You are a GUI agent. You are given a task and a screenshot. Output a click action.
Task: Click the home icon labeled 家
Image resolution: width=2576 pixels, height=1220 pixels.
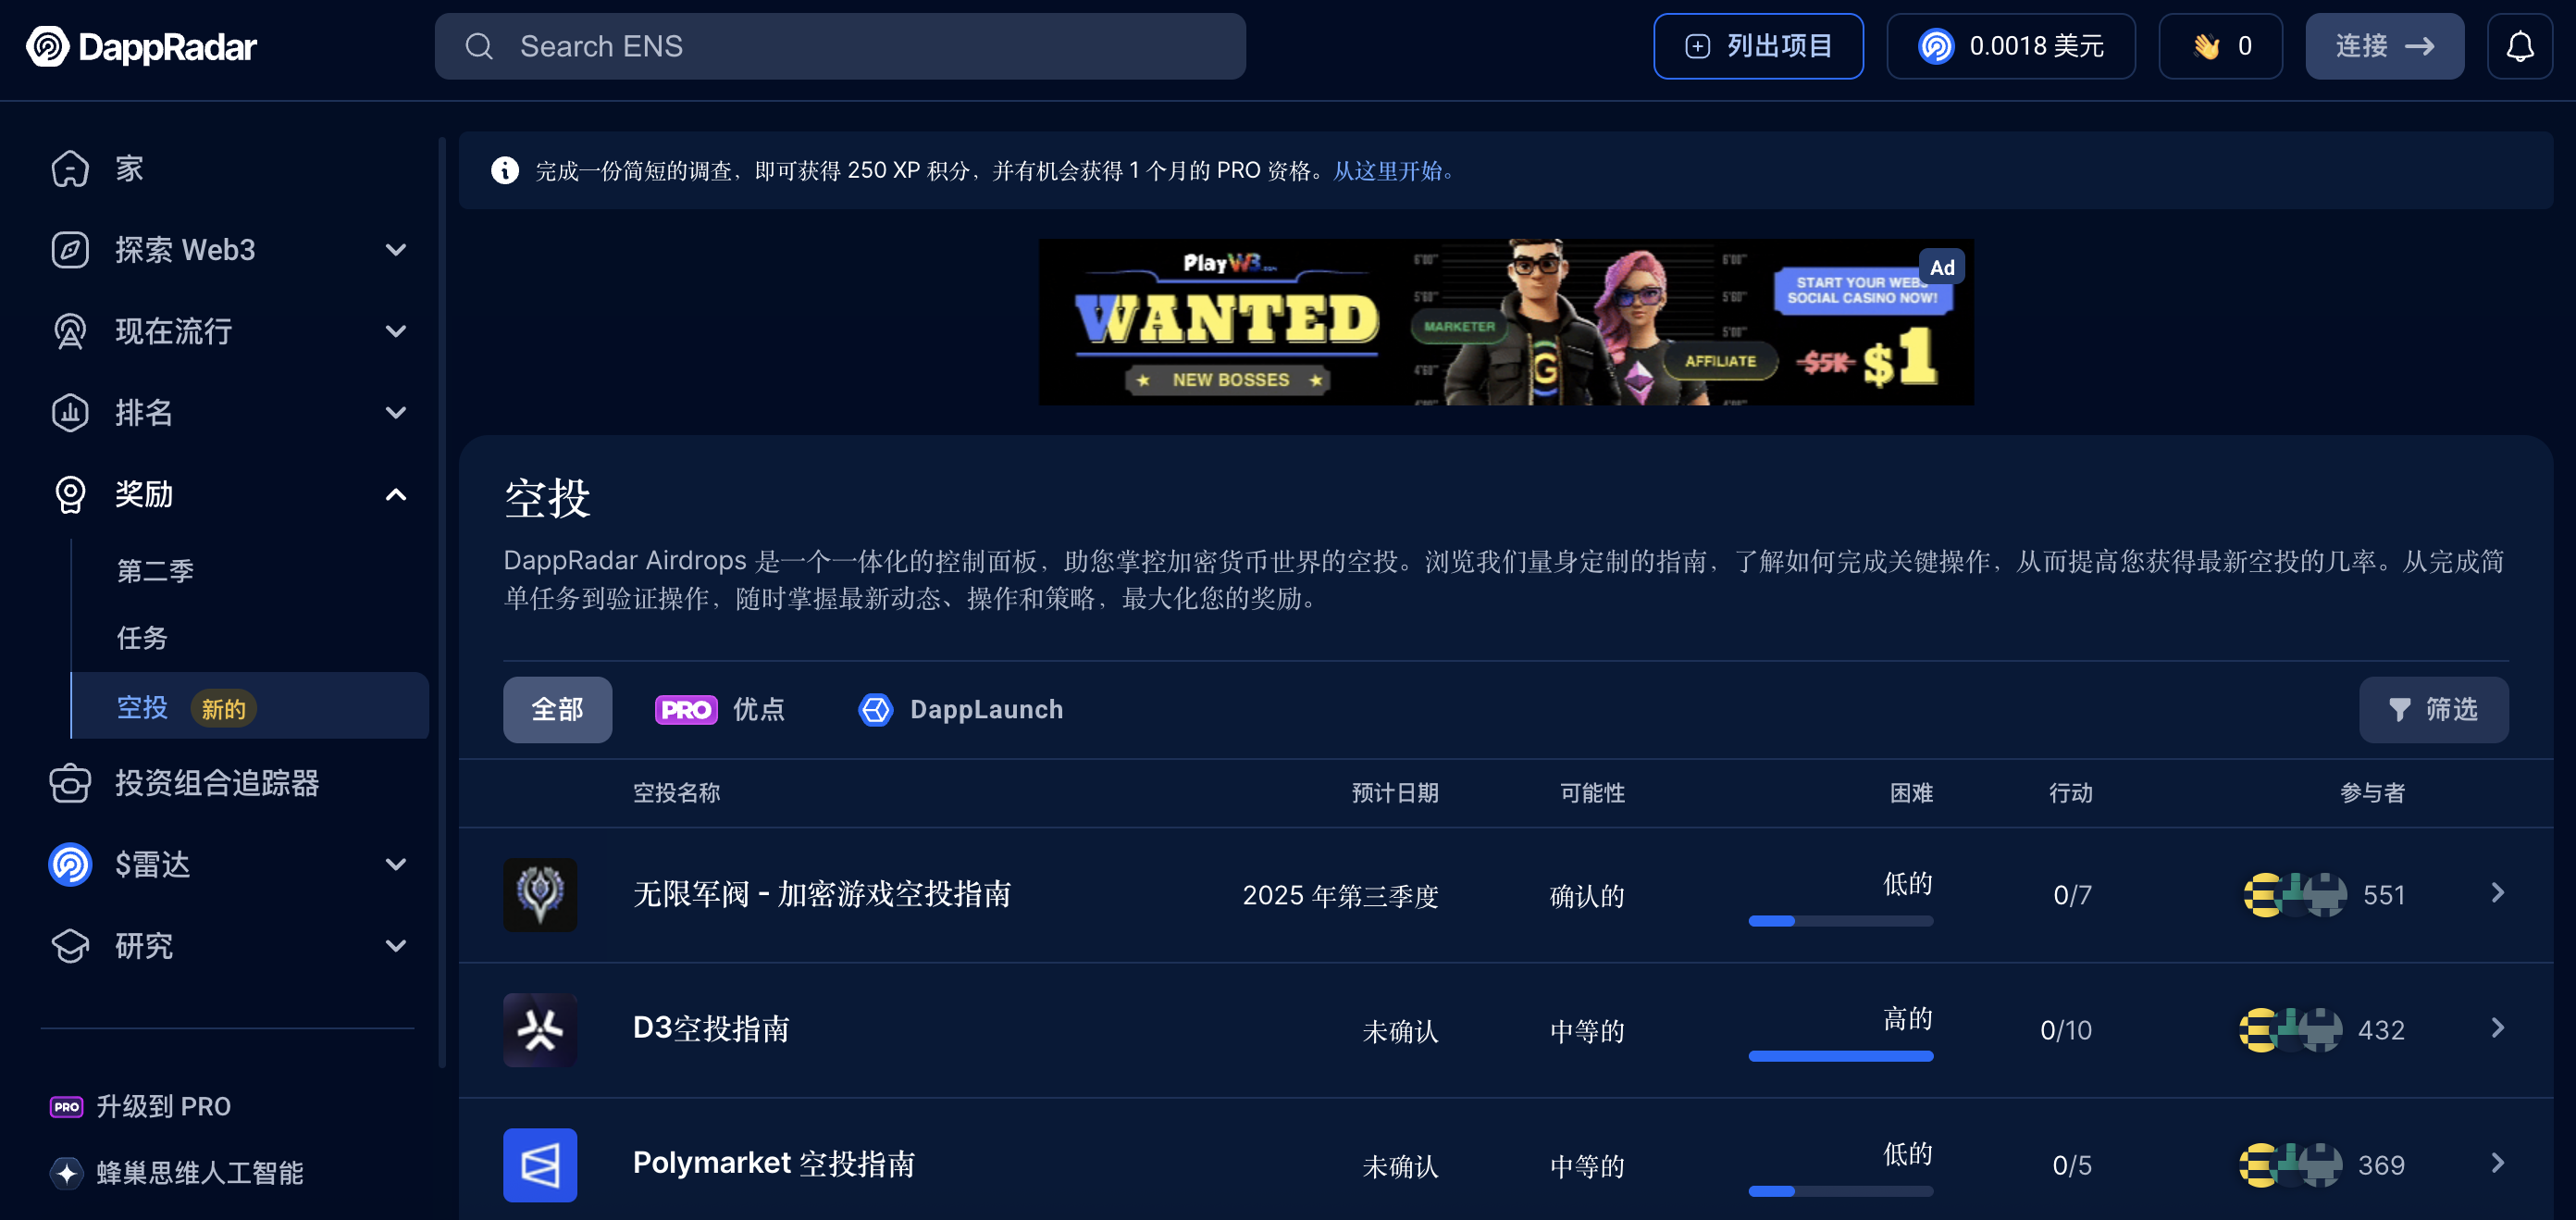coord(70,168)
